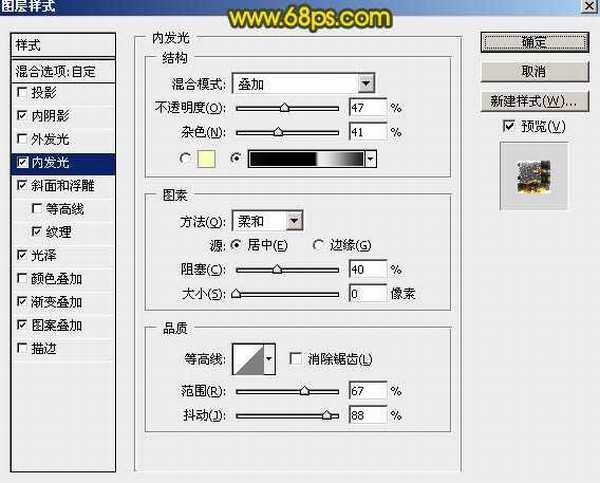Click the style preview thumbnail
Viewport: 600px width, 483px height.
[533, 176]
